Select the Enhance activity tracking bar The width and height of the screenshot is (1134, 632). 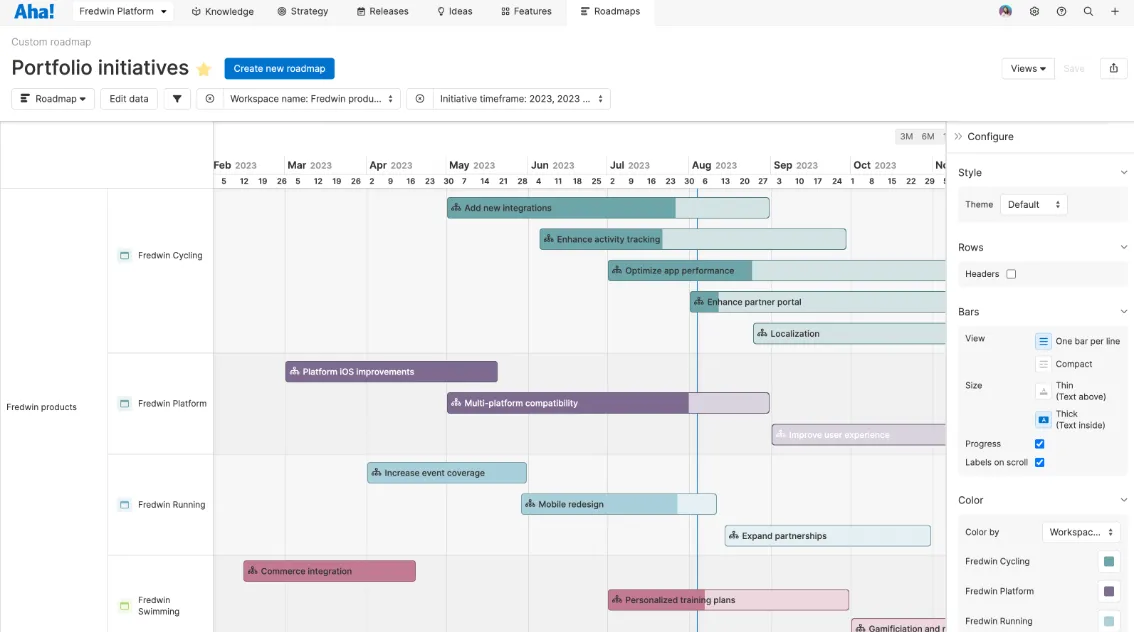693,239
